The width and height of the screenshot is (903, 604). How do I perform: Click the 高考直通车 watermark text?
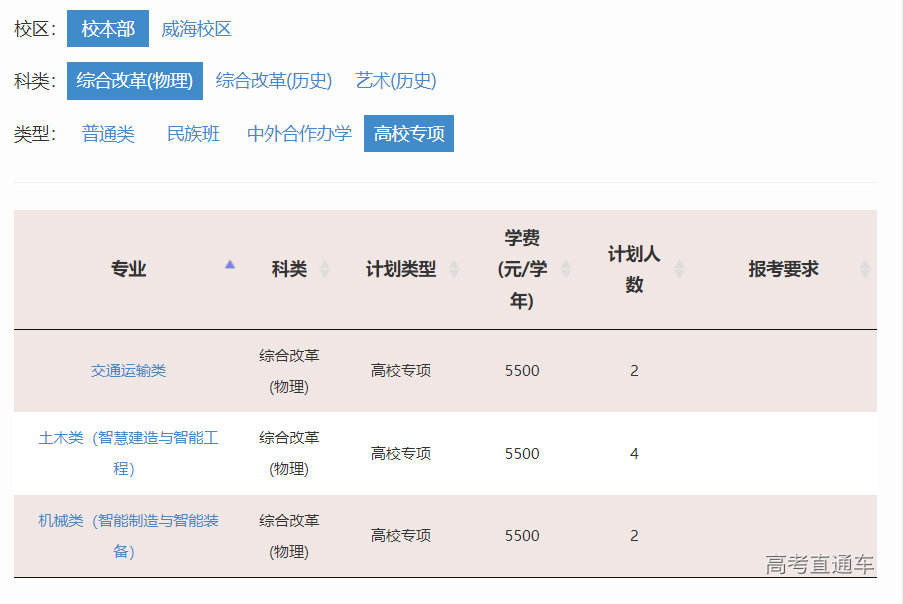818,564
